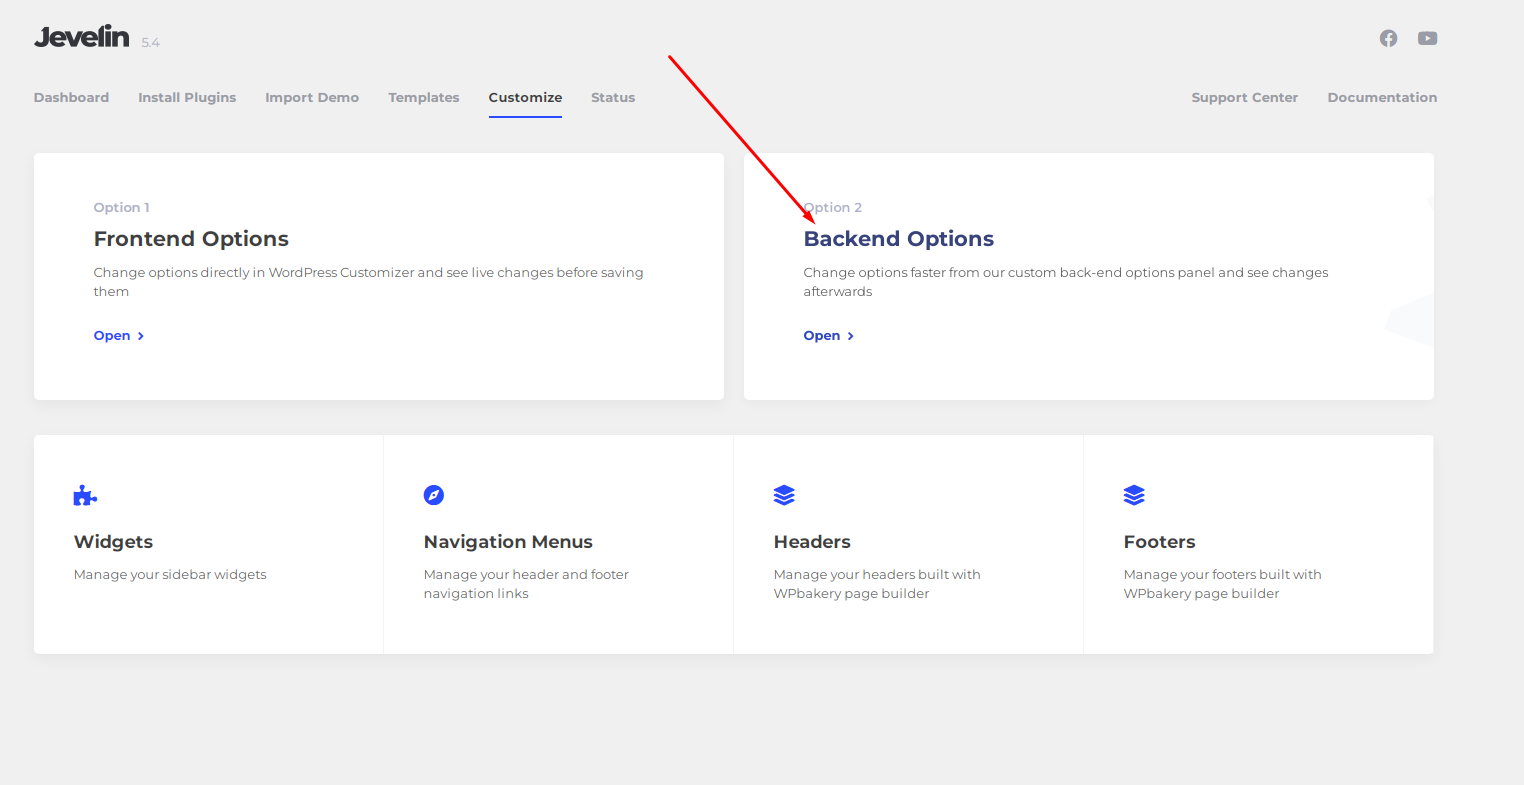Image resolution: width=1524 pixels, height=785 pixels.
Task: Switch to the Install Plugins tab
Action: [x=187, y=97]
